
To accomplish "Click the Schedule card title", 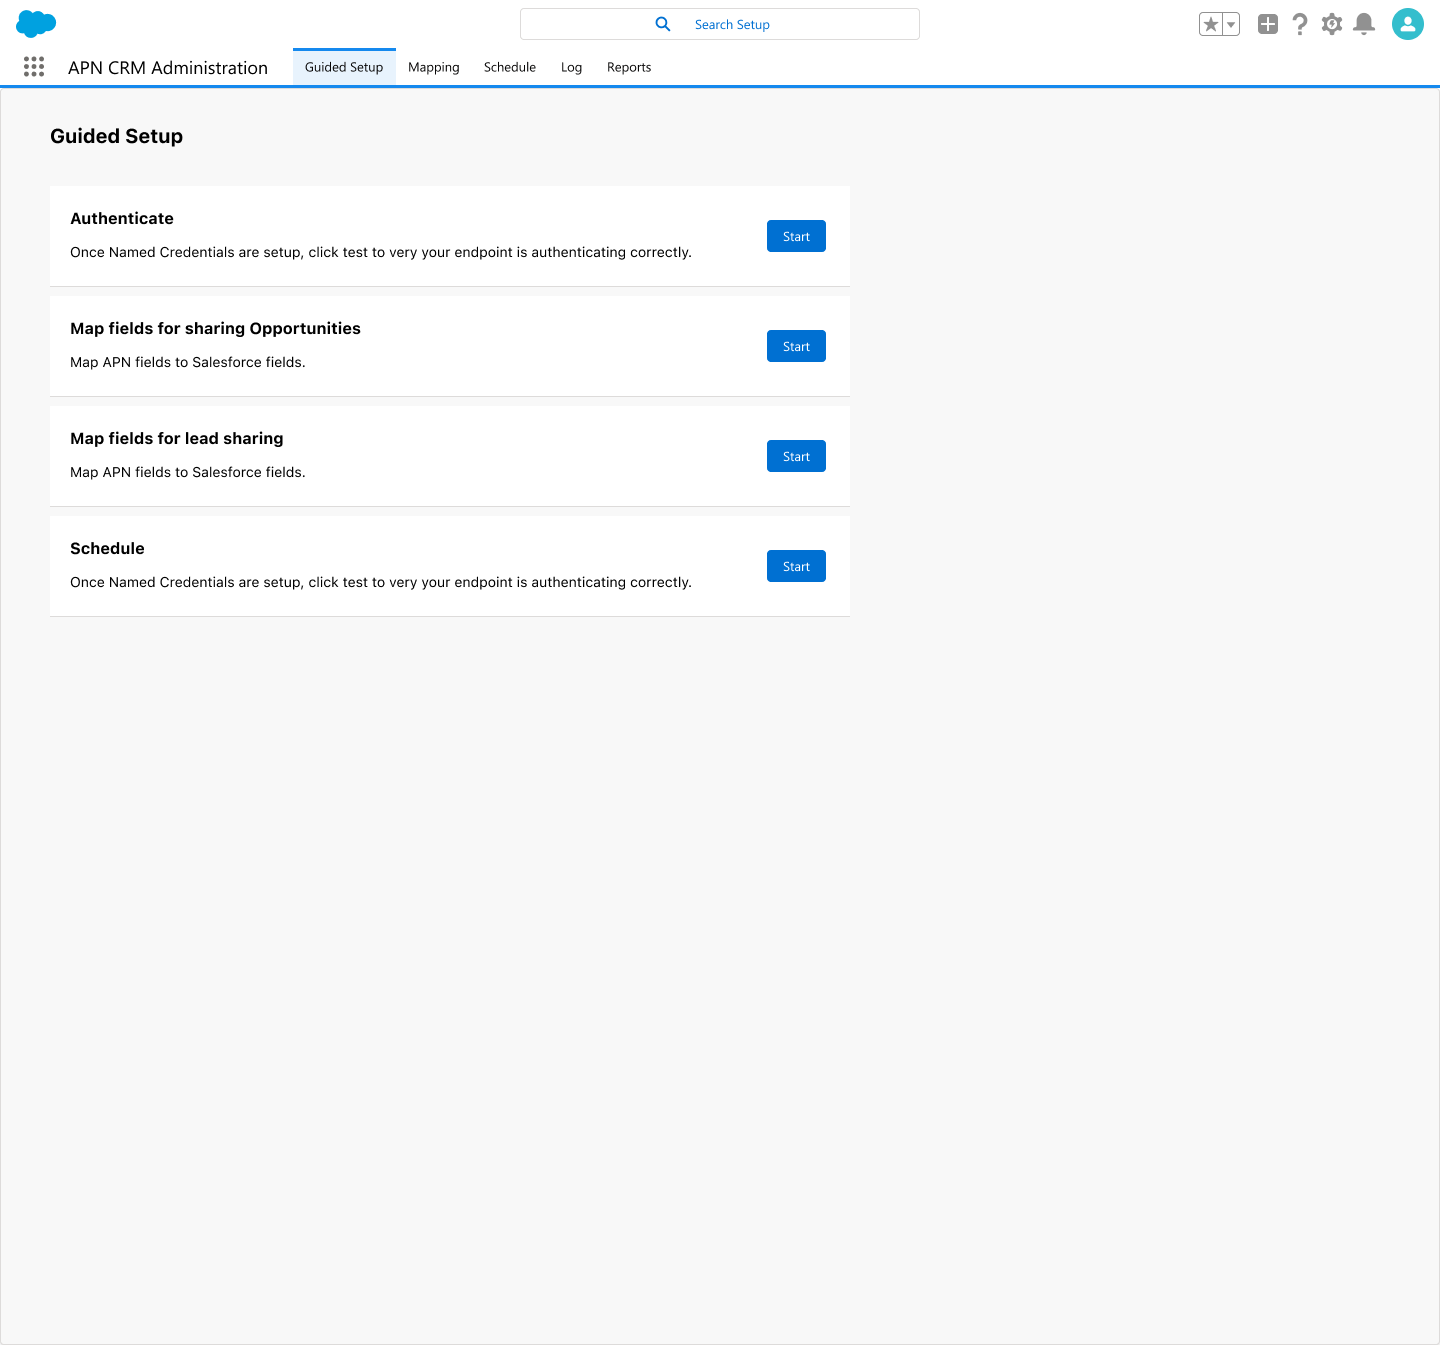I will [107, 548].
